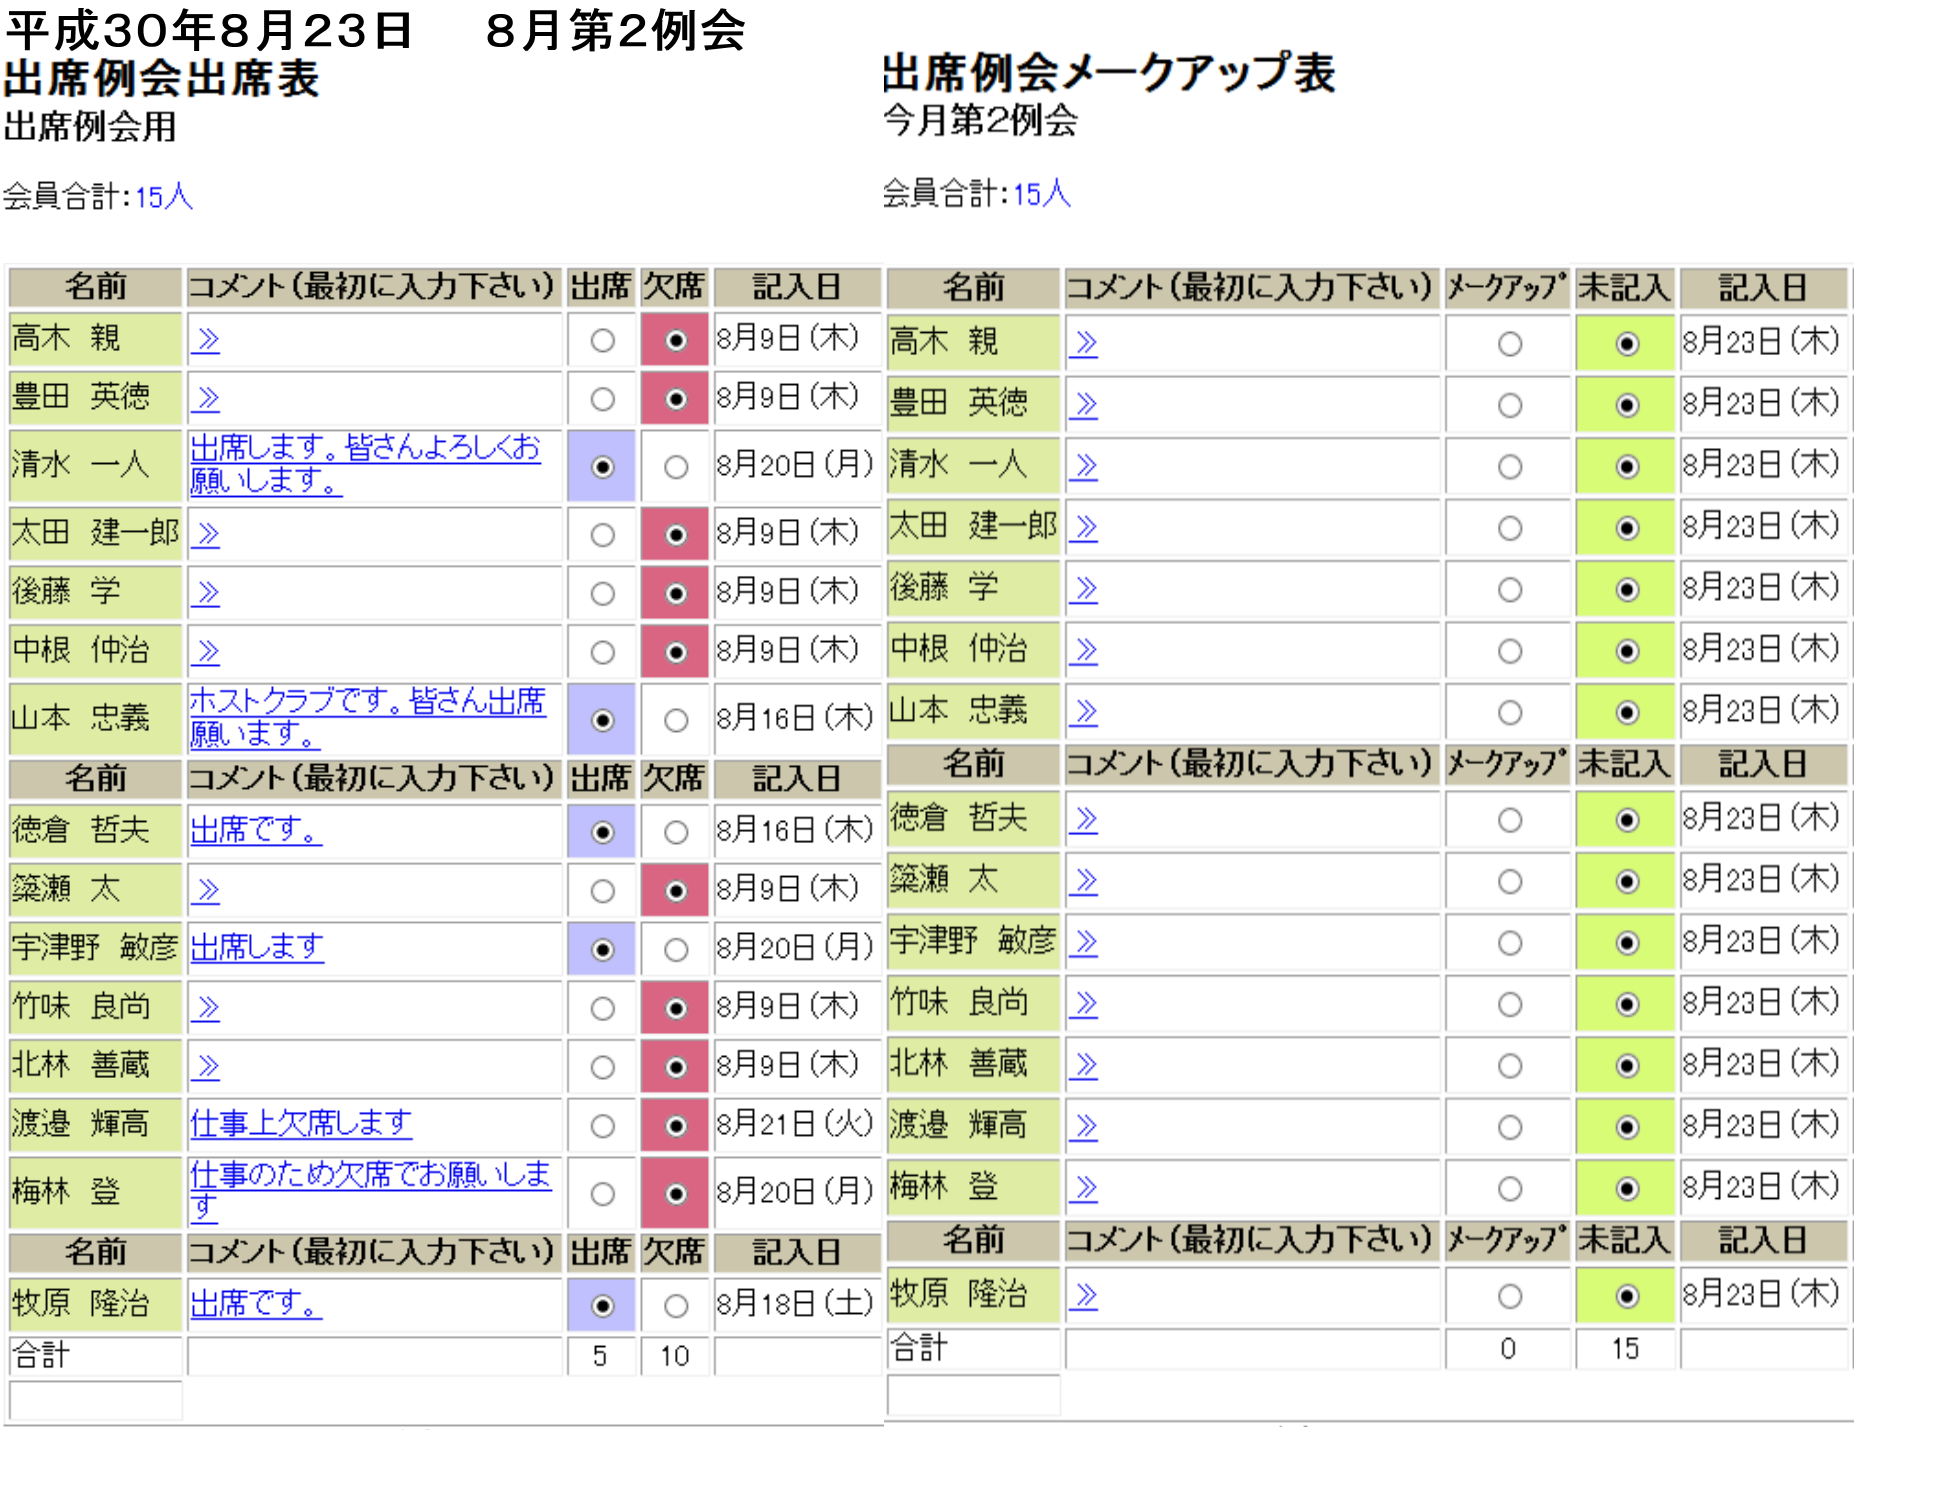Click 山本 忠義 name cell in attendance table

tap(96, 718)
